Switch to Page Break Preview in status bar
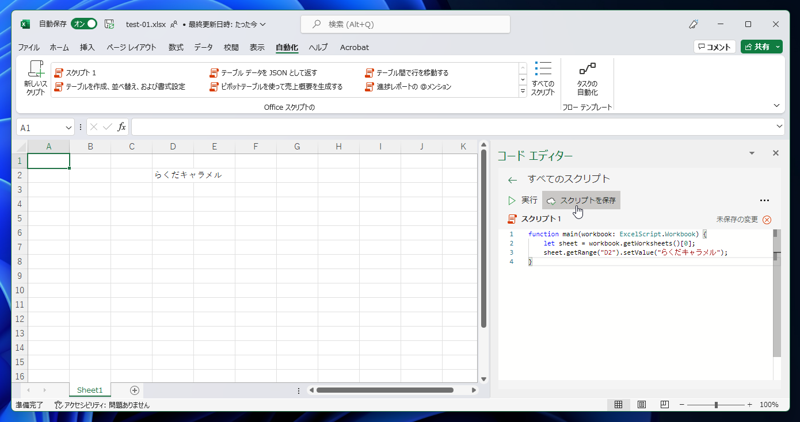This screenshot has height=422, width=800. 664,405
